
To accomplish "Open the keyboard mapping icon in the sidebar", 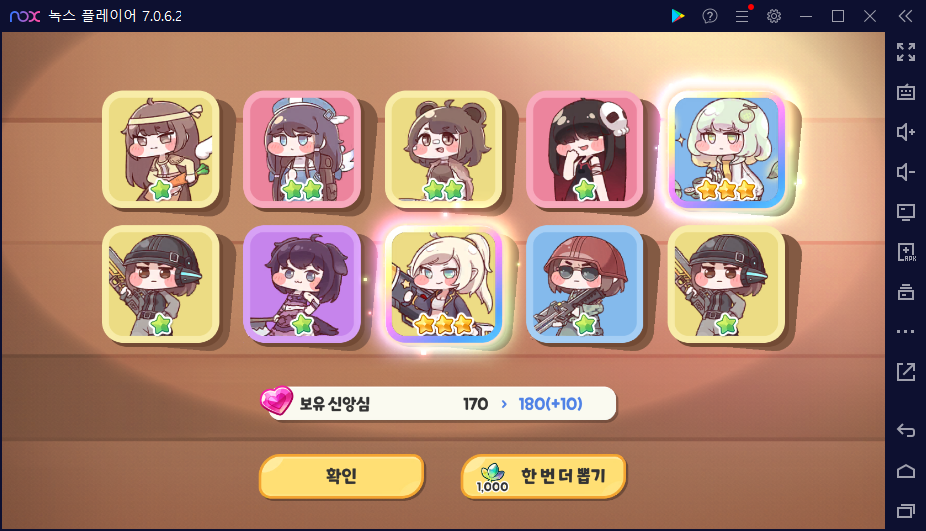I will click(905, 92).
